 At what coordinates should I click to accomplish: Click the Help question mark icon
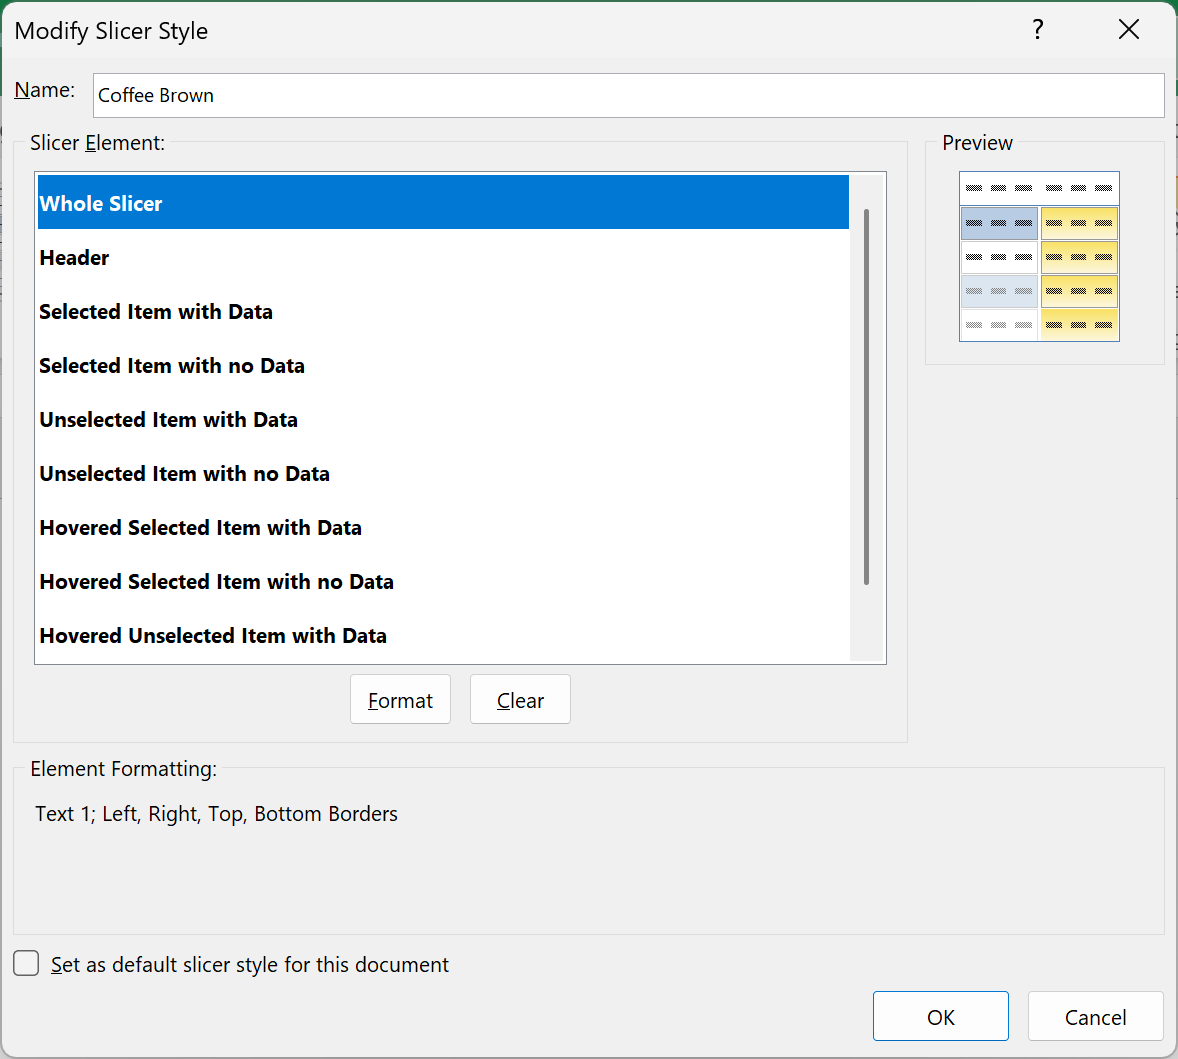click(x=1038, y=30)
